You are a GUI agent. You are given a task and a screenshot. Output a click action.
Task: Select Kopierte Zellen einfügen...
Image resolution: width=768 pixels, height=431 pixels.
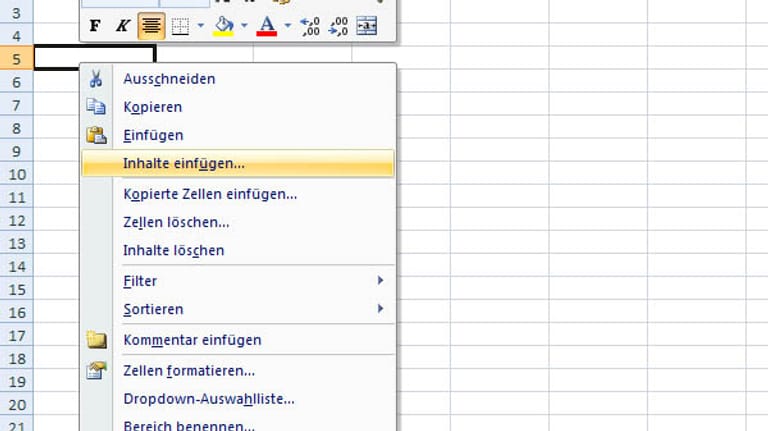coord(238,194)
